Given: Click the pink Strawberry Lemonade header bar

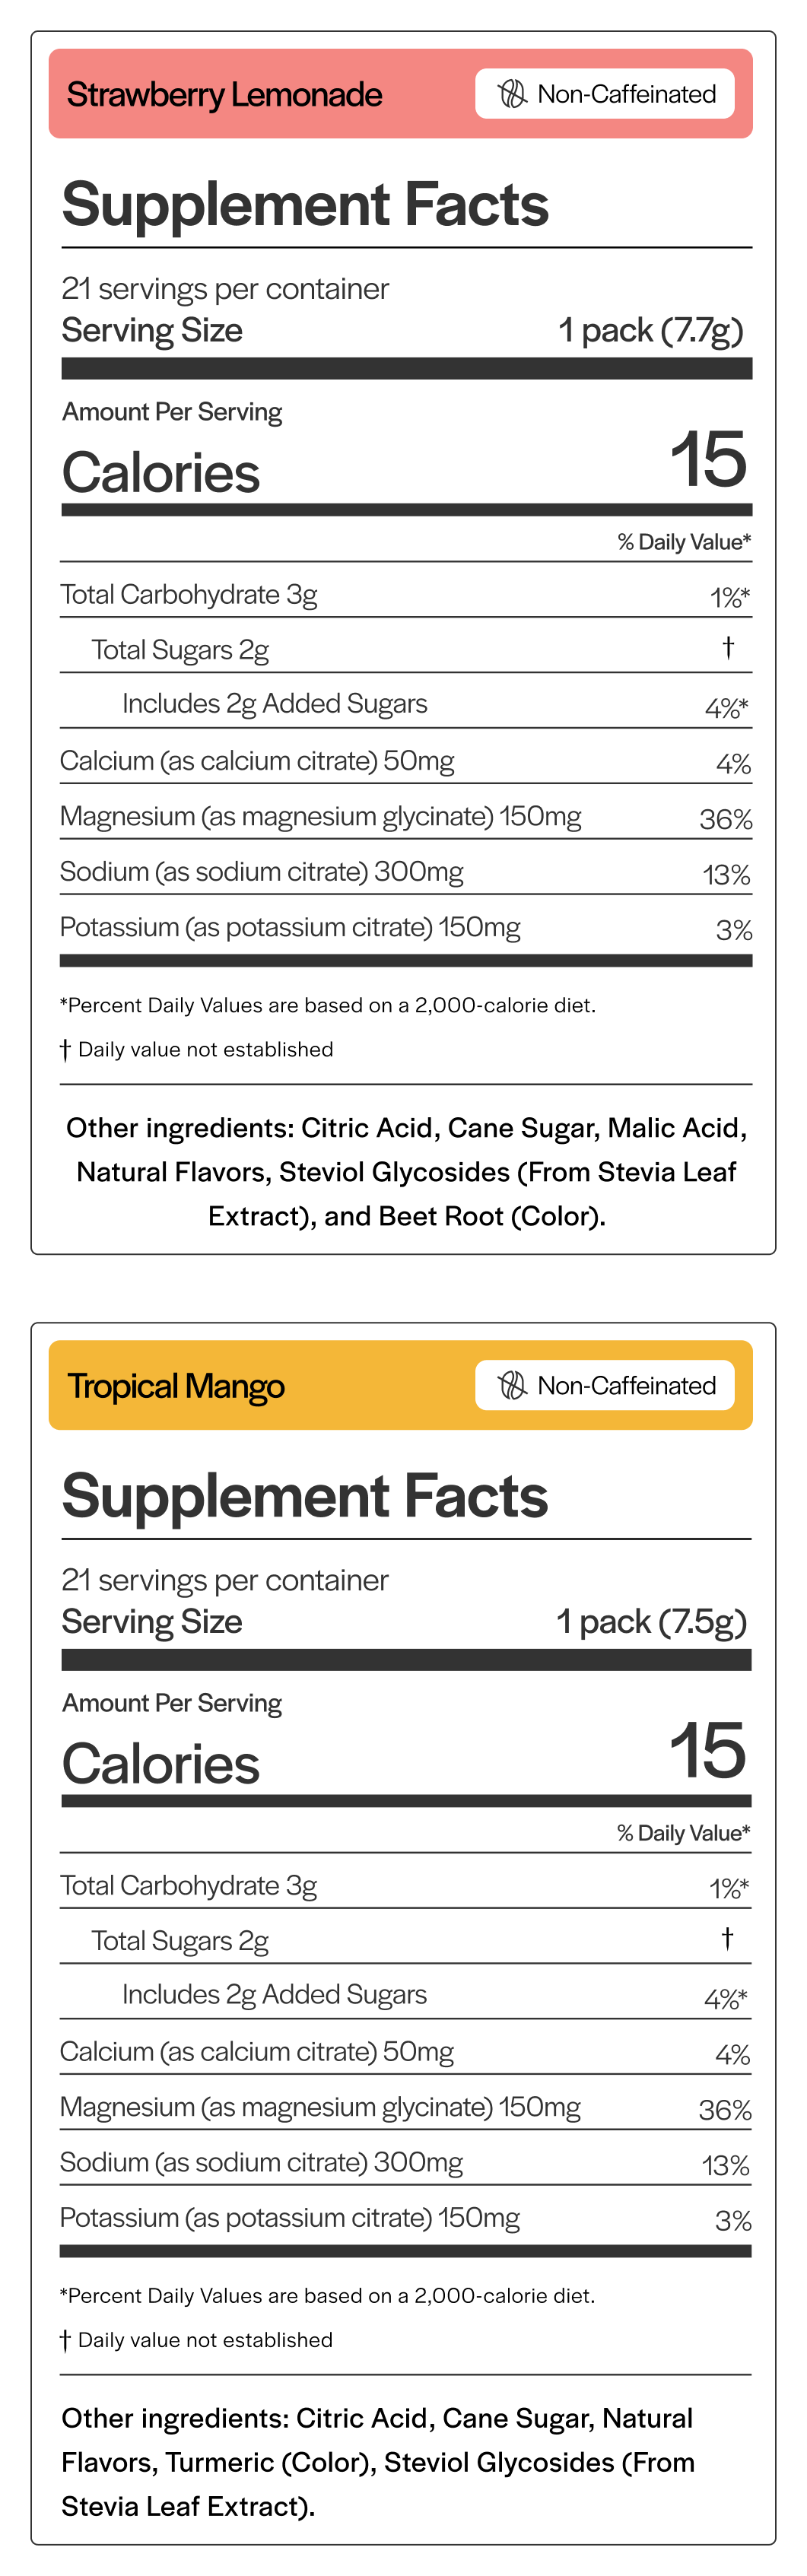Looking at the screenshot, I should [401, 94].
